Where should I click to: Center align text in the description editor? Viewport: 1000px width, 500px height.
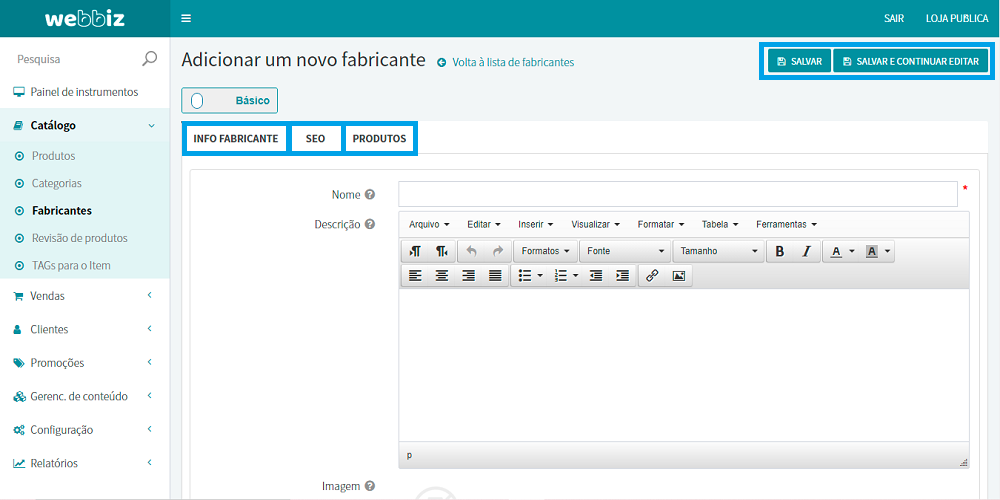[x=441, y=276]
